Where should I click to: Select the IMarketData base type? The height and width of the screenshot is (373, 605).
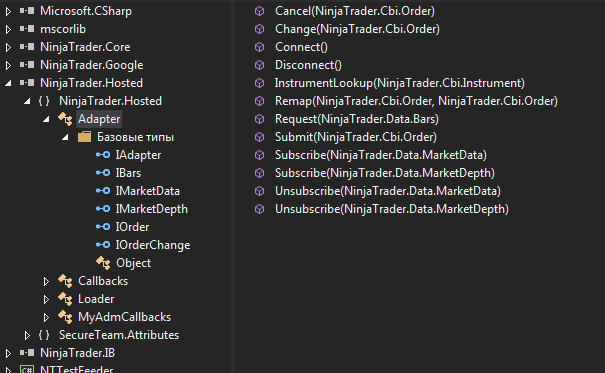tap(147, 191)
